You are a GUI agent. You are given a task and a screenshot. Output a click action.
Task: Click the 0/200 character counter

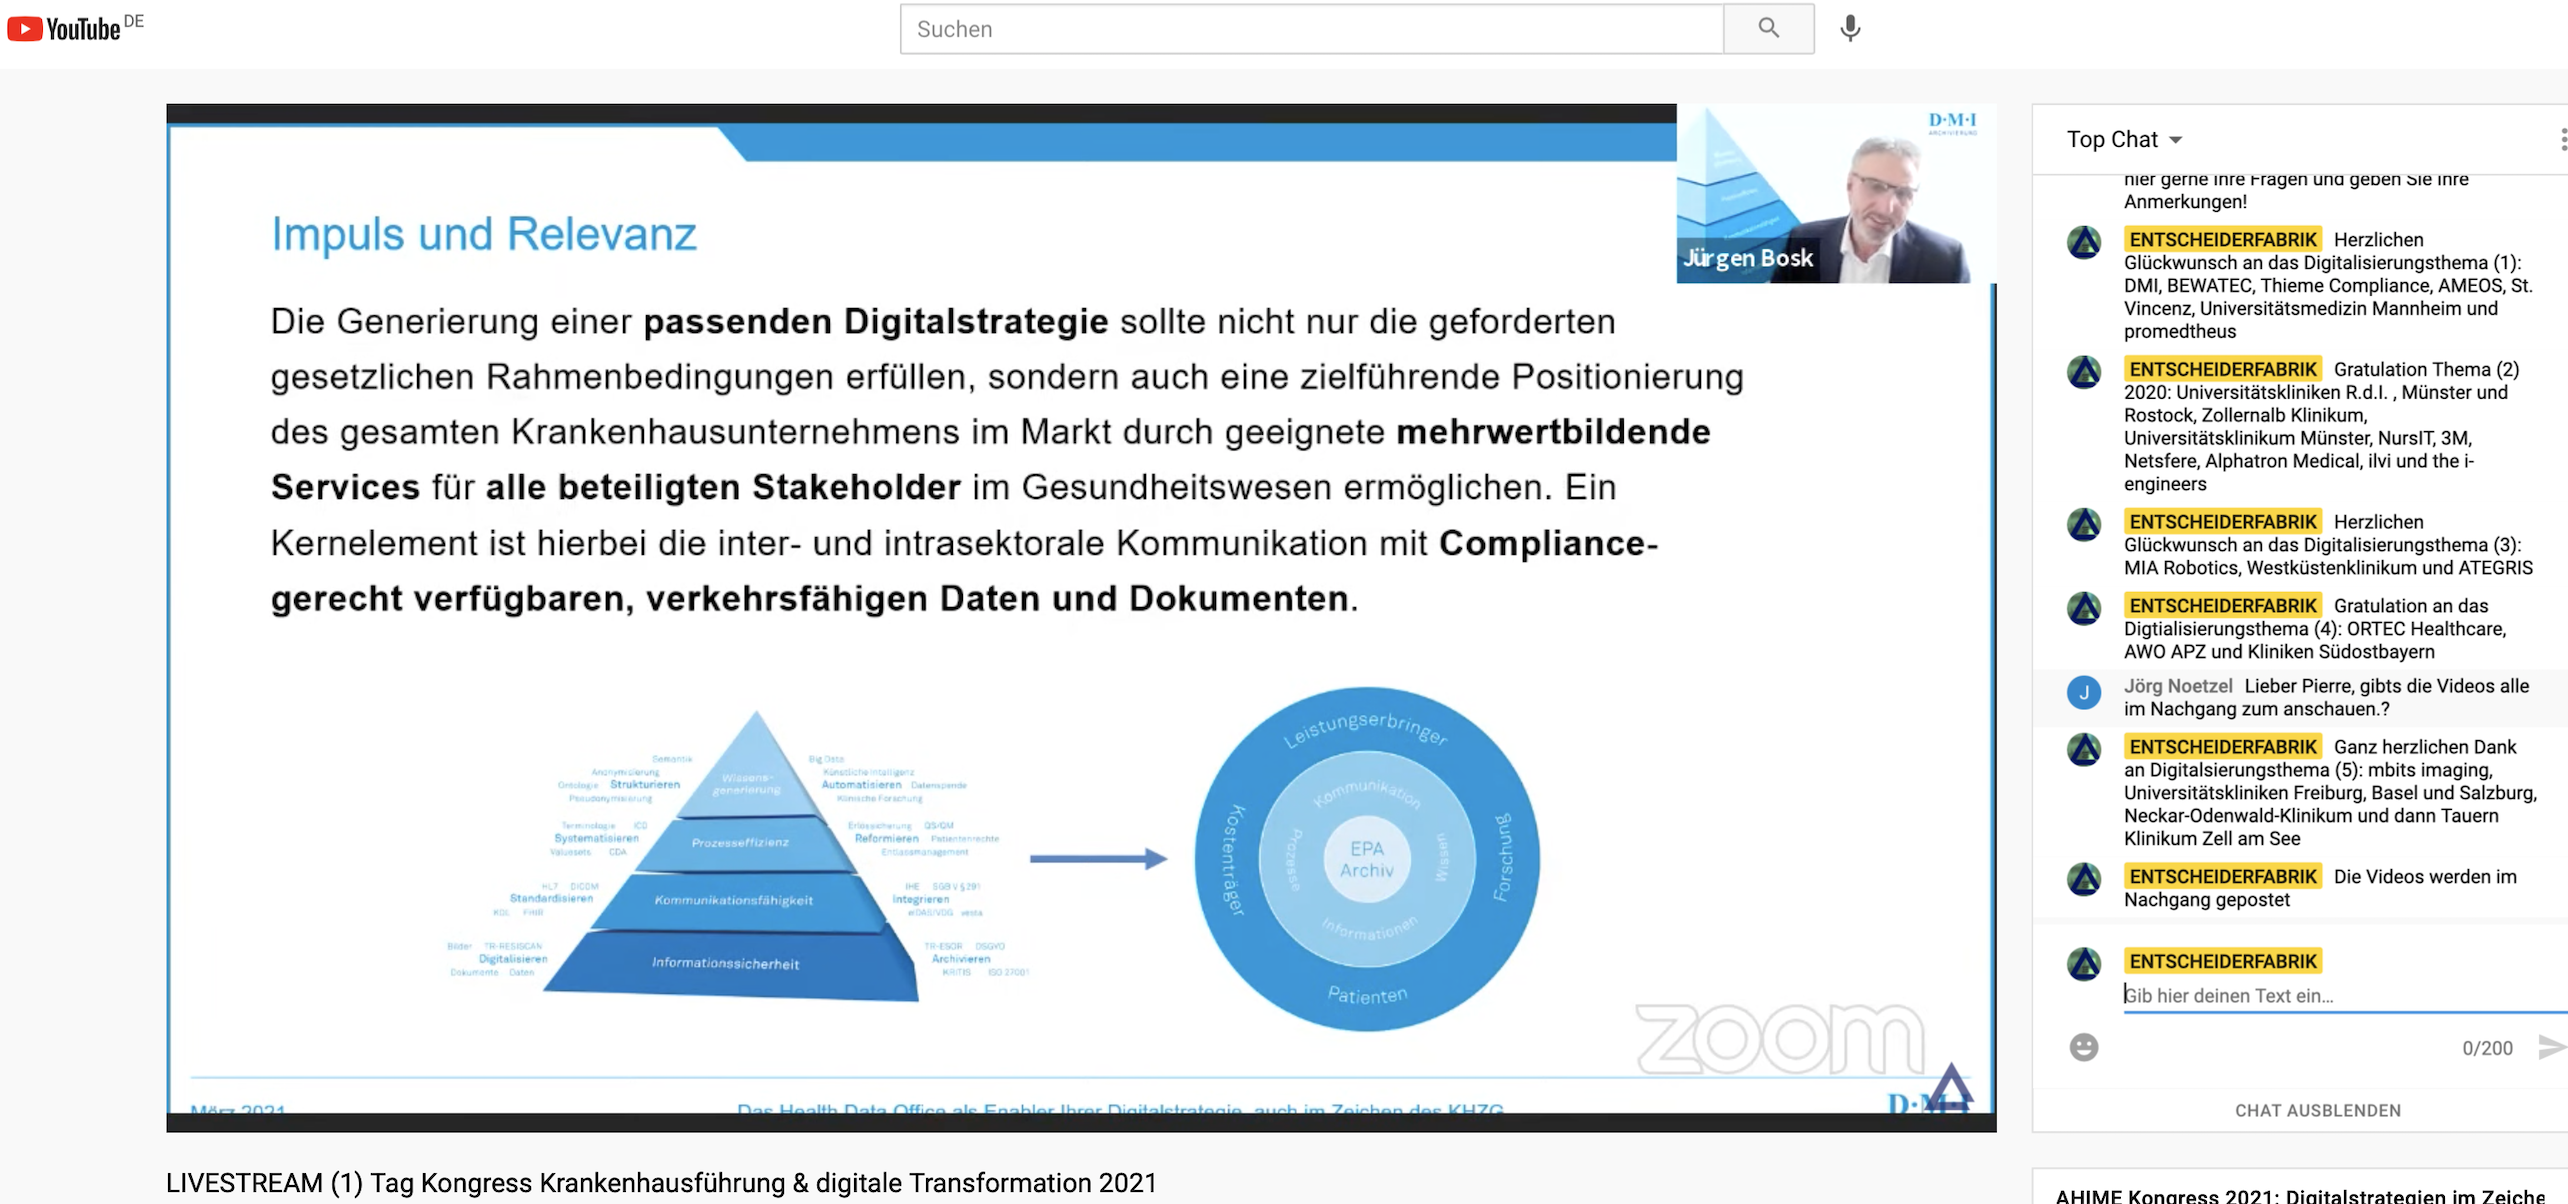click(2487, 1048)
